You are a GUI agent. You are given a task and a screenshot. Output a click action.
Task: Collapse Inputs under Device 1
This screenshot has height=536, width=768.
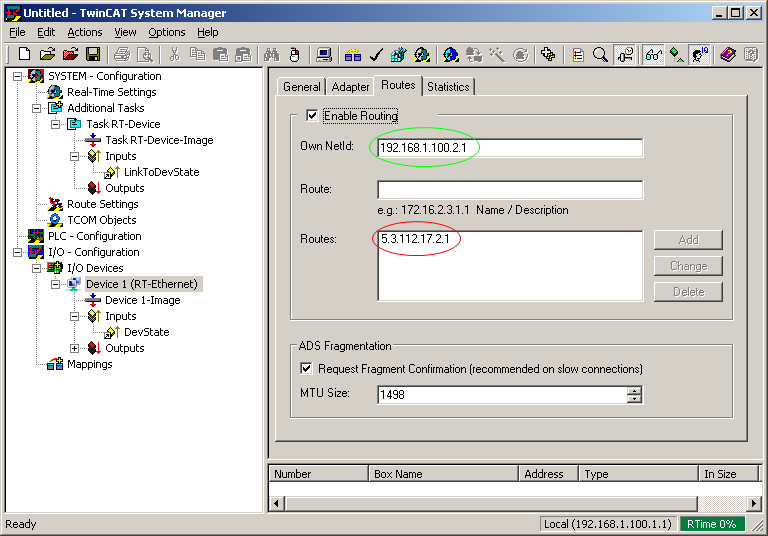coord(74,316)
